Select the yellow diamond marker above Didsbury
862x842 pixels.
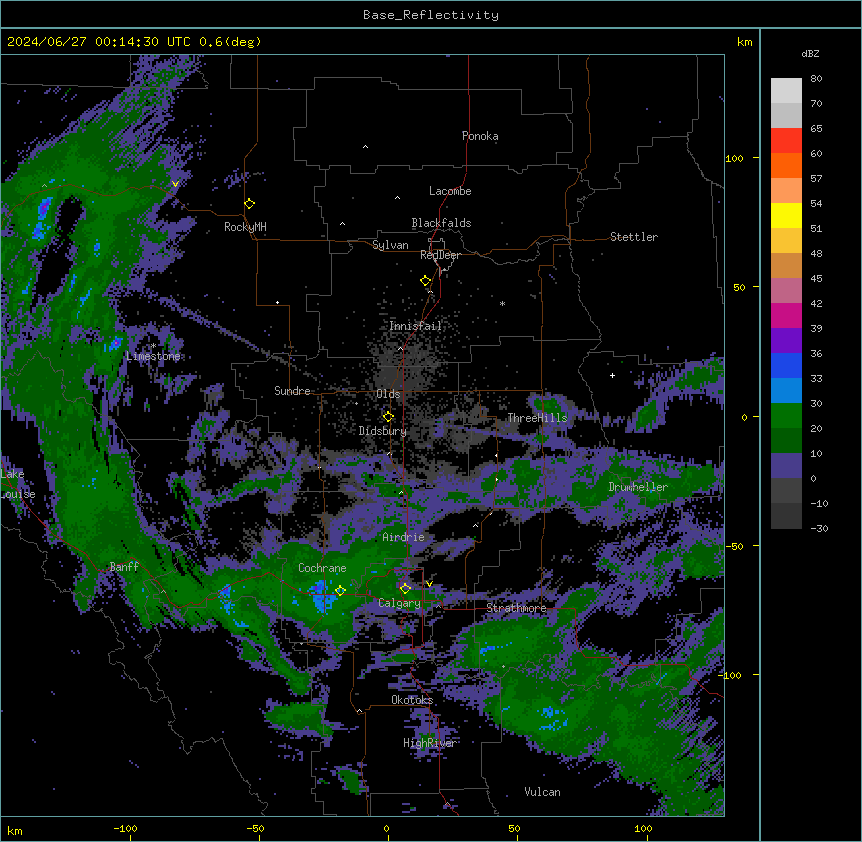click(388, 417)
